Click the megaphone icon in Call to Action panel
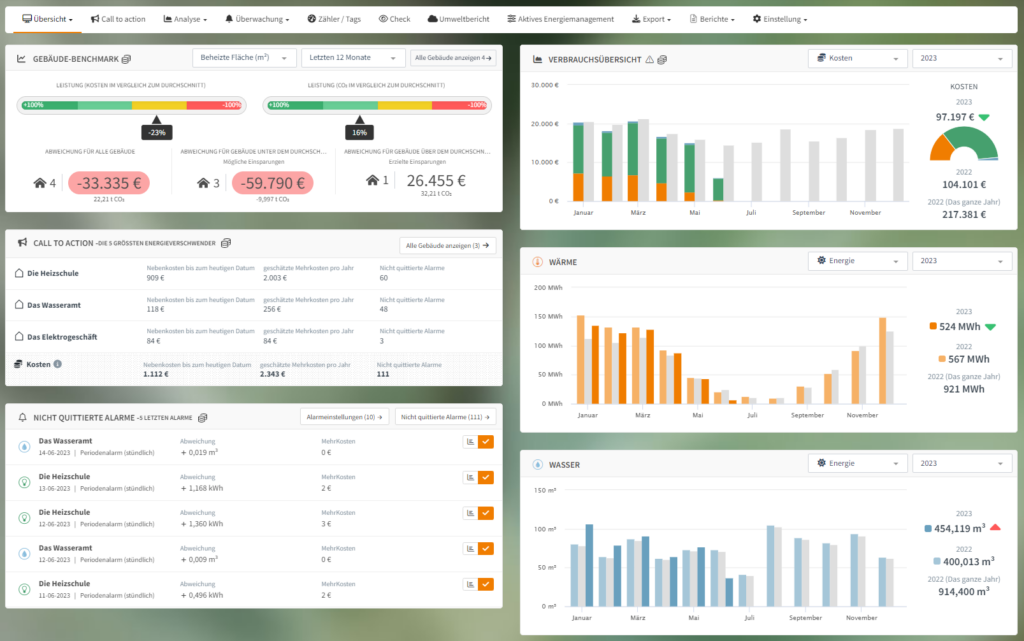The height and width of the screenshot is (641, 1024). tap(22, 242)
